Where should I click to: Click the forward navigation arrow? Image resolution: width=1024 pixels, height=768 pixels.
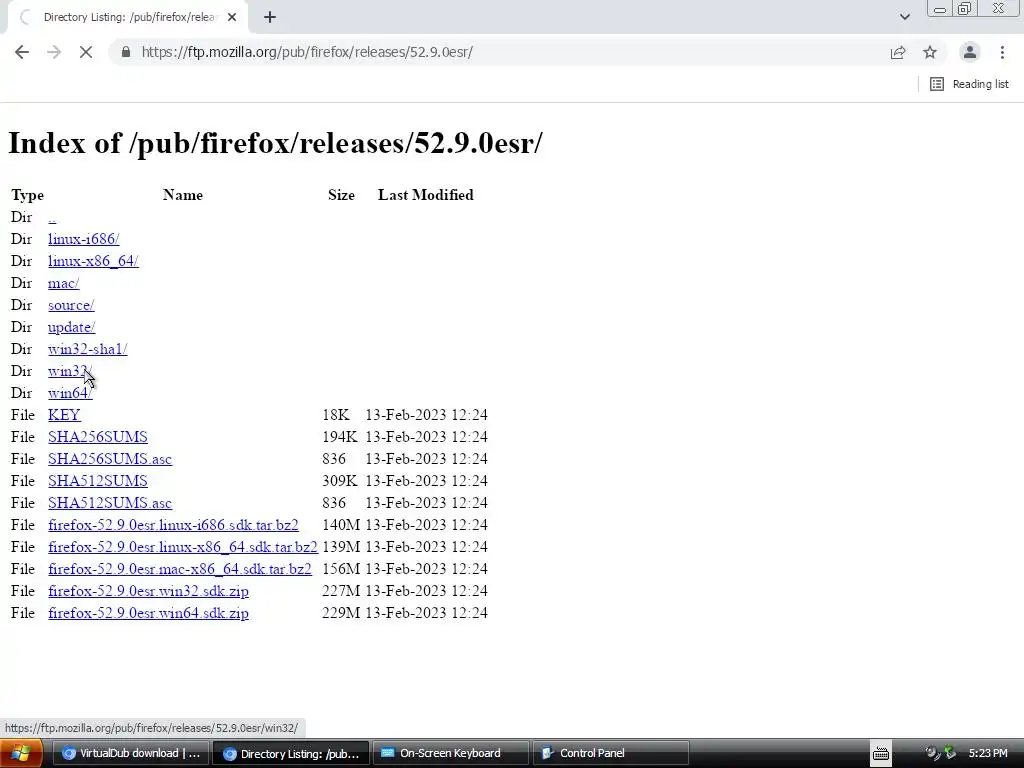coord(54,52)
